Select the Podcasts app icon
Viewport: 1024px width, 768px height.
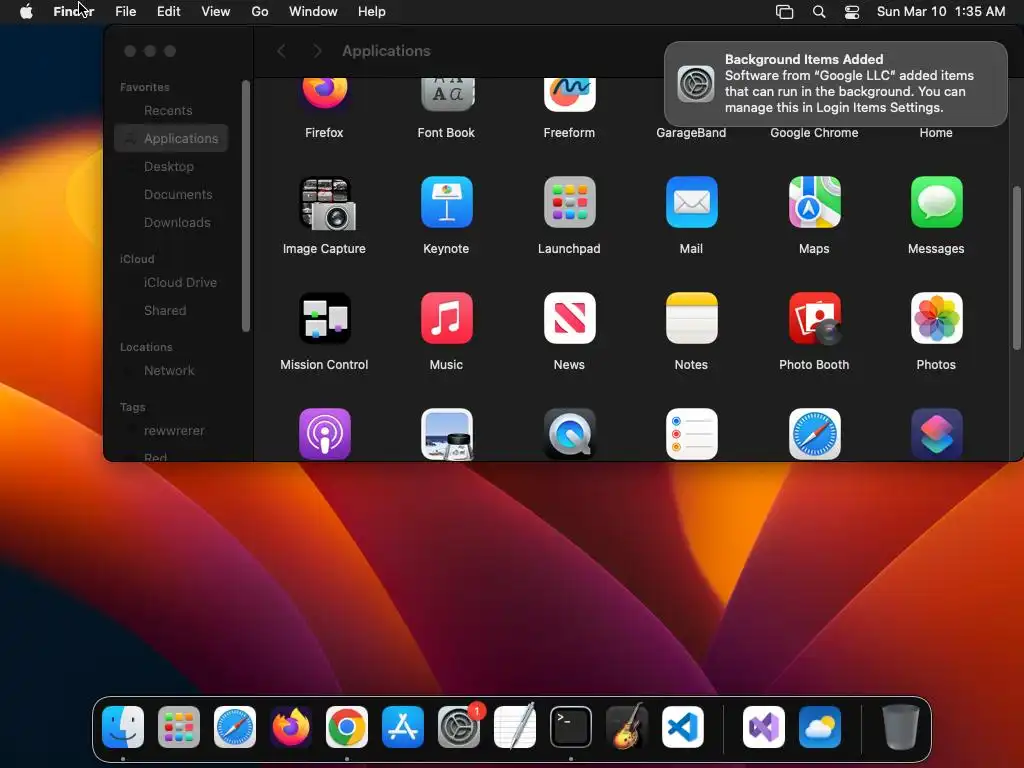pyautogui.click(x=325, y=434)
